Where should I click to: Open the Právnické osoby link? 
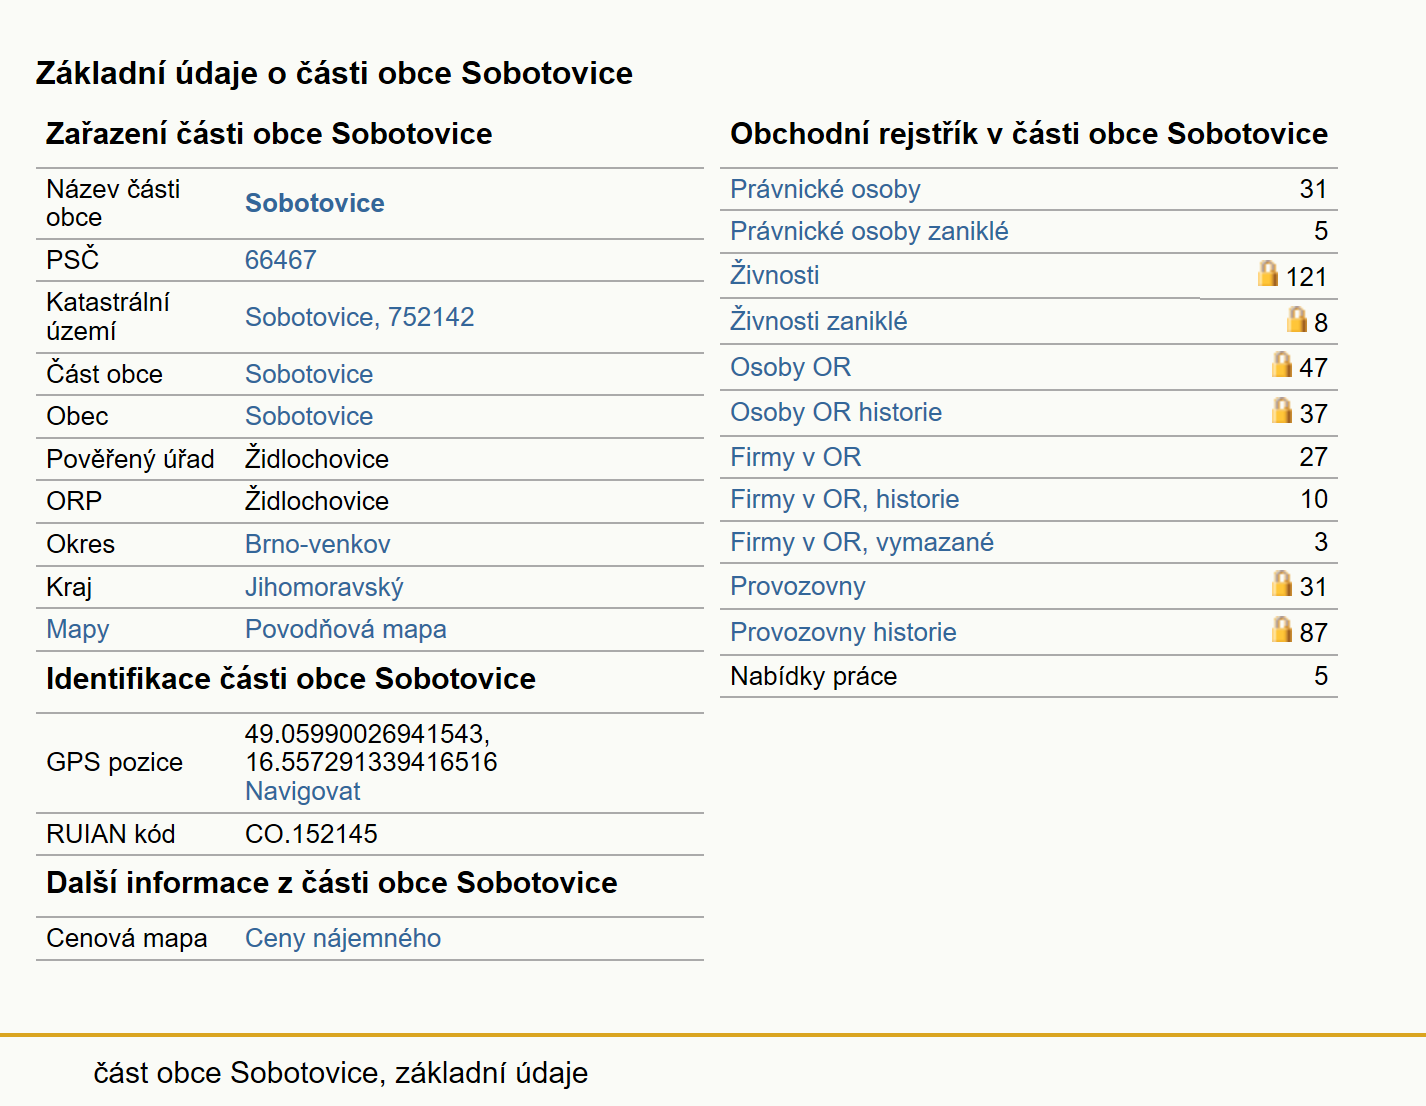[x=825, y=189]
